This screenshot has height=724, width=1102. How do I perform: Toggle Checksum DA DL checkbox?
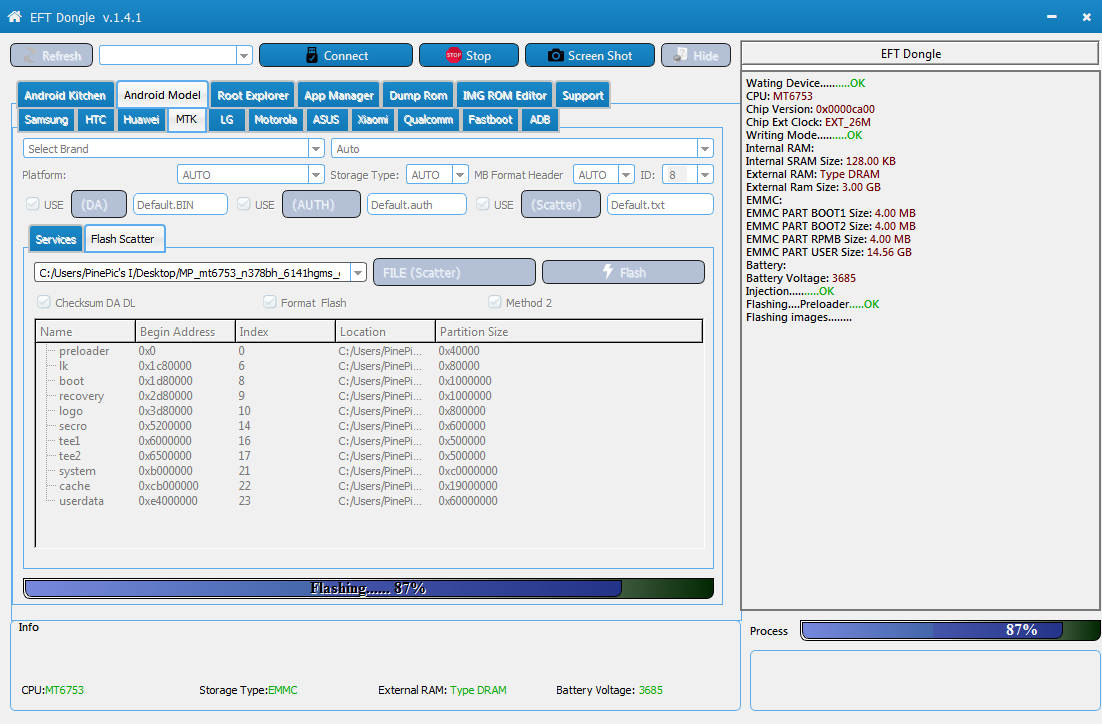click(x=44, y=302)
